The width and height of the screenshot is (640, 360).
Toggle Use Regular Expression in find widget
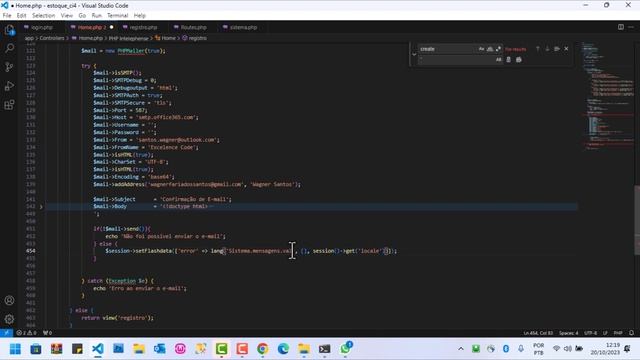point(498,49)
